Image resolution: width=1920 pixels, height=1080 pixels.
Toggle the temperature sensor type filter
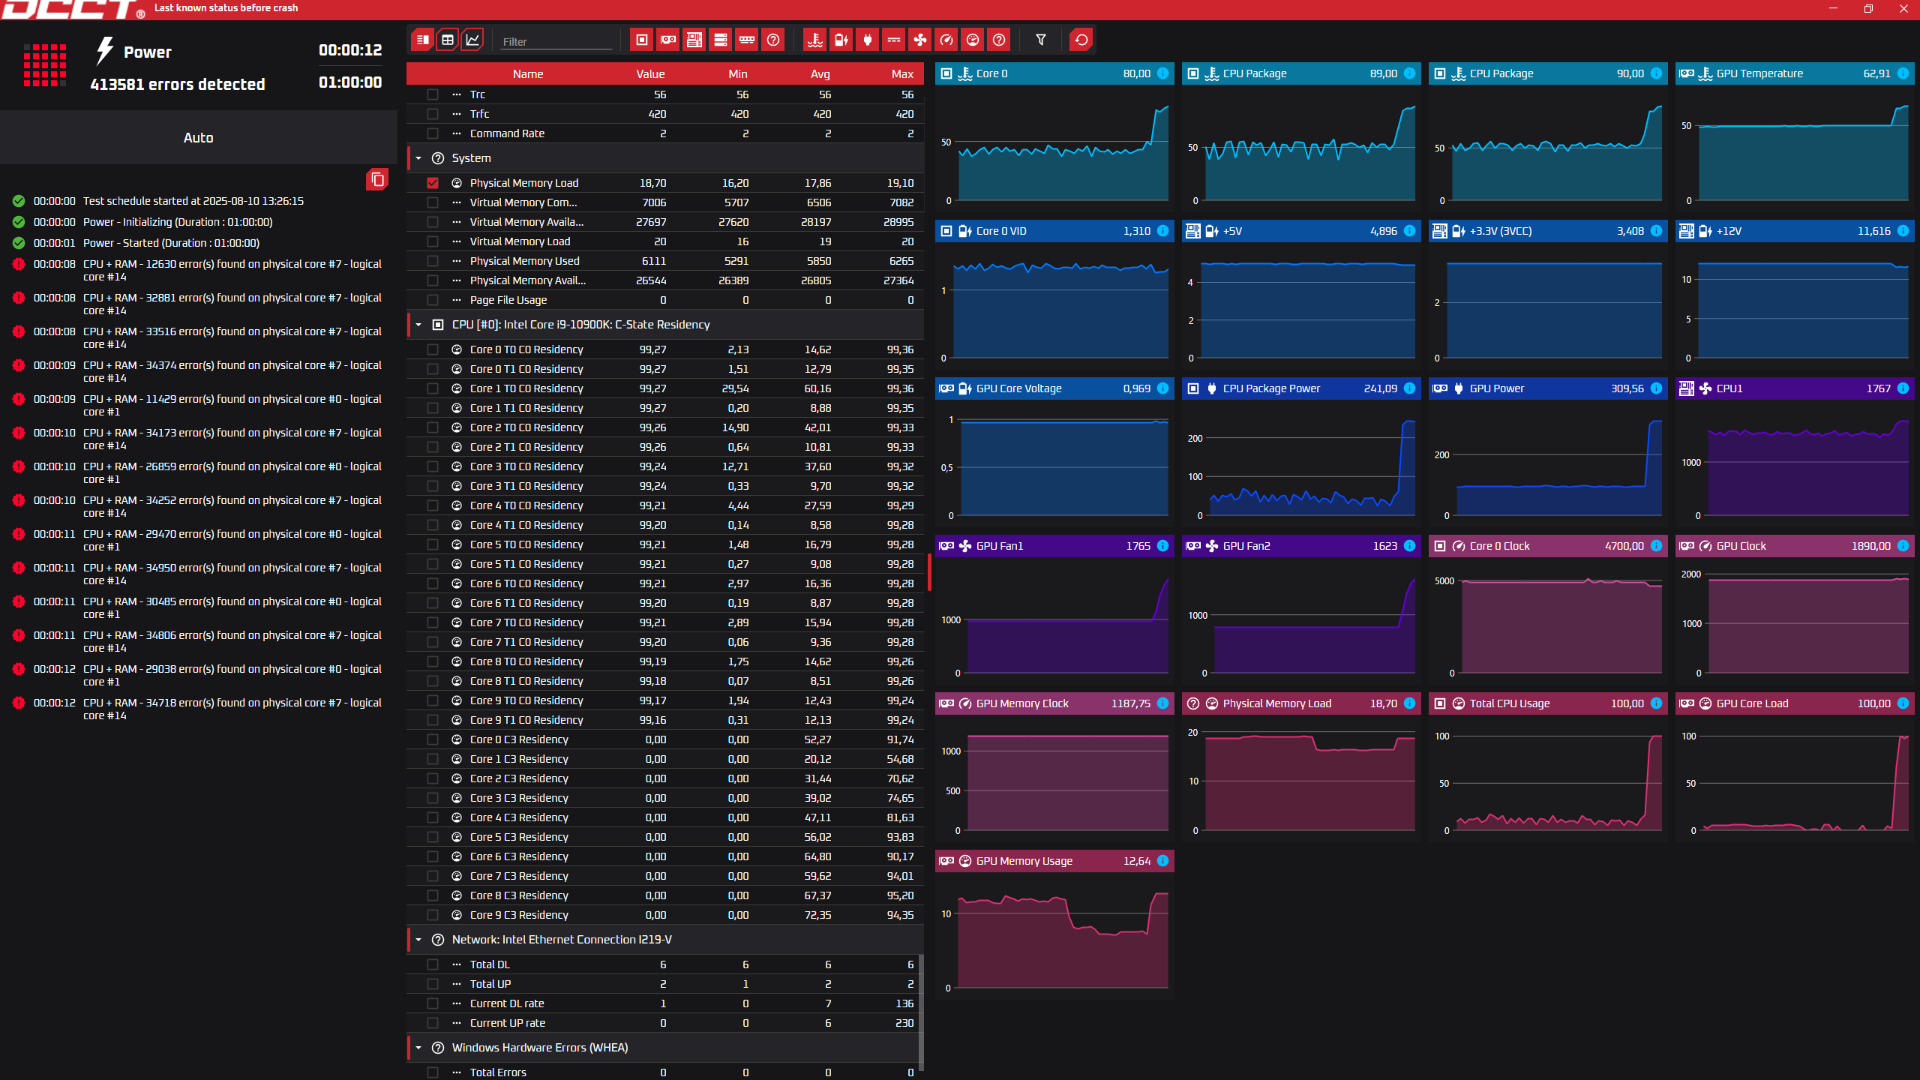[x=815, y=40]
